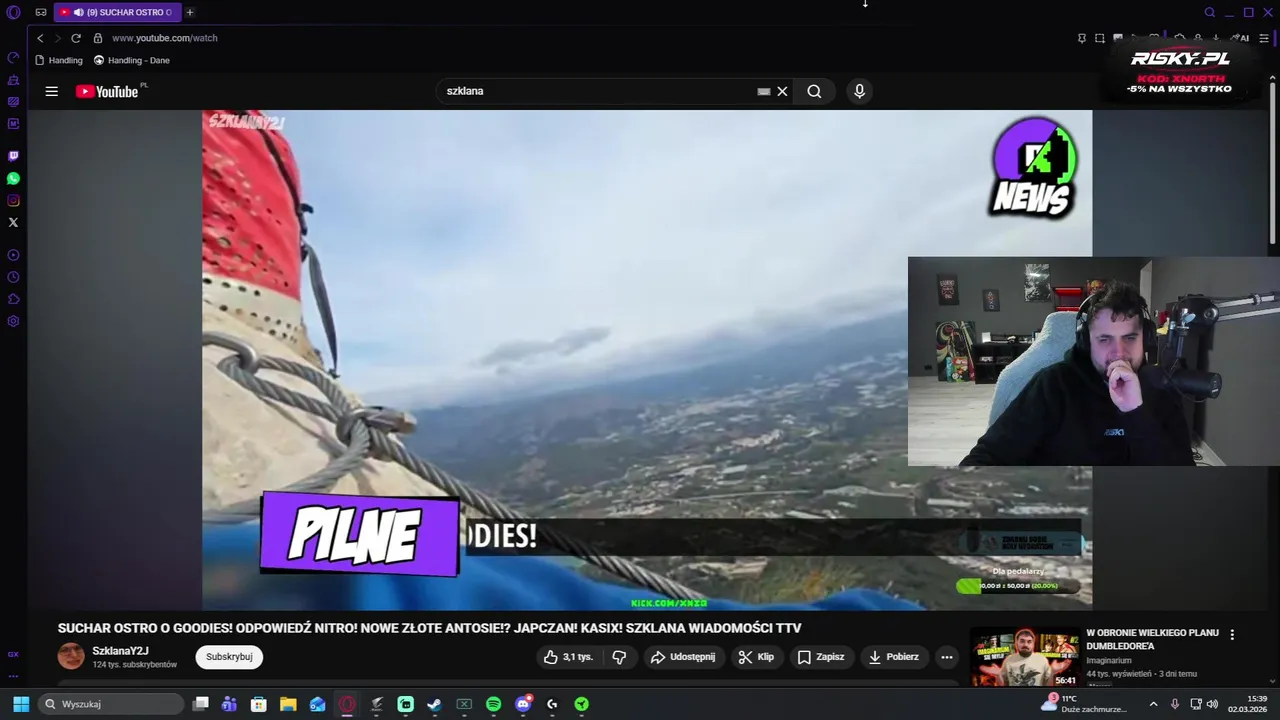The width and height of the screenshot is (1280, 720).
Task: Open the Opera GX main menu logo
Action: (13, 12)
